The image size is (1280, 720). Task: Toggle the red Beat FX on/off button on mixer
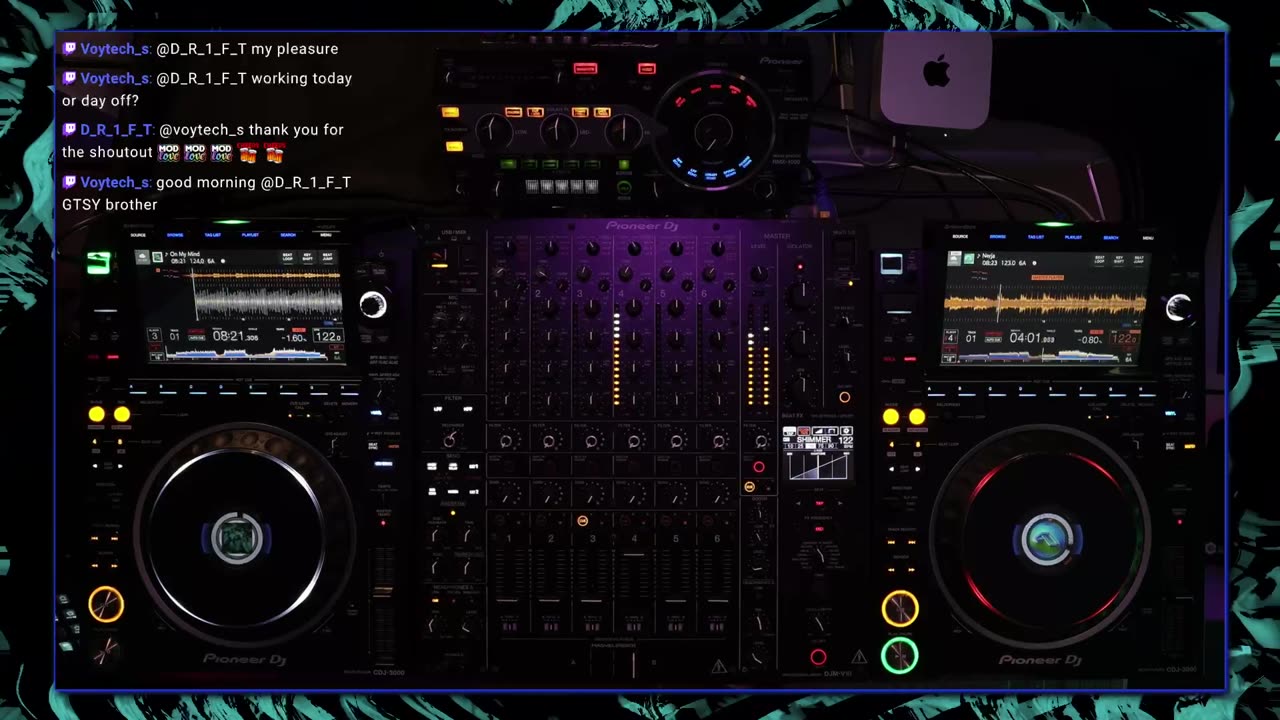click(818, 657)
